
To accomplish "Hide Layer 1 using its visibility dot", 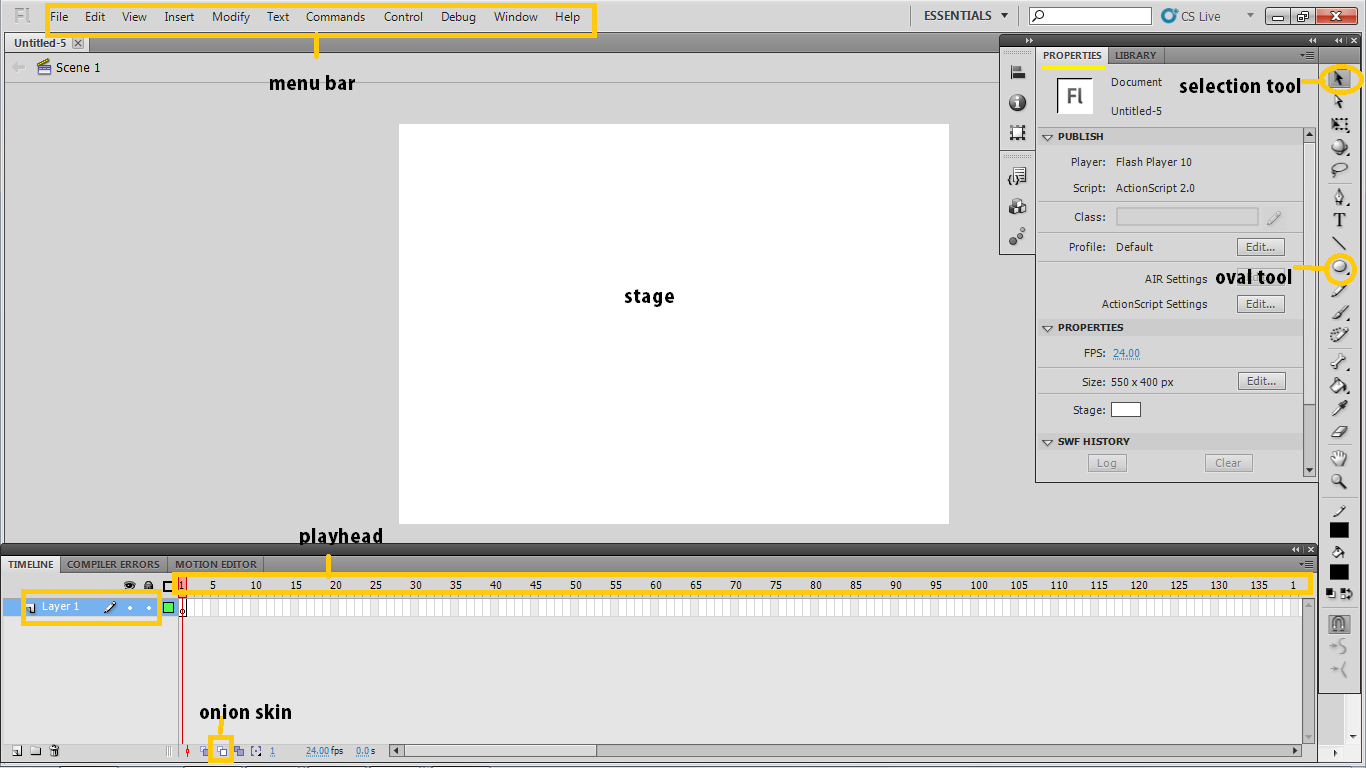I will (x=129, y=607).
